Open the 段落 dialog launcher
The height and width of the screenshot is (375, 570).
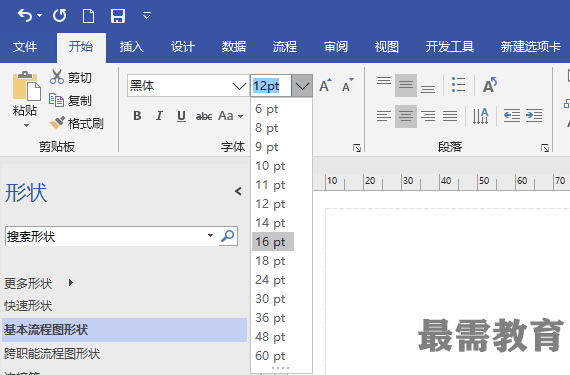(545, 148)
